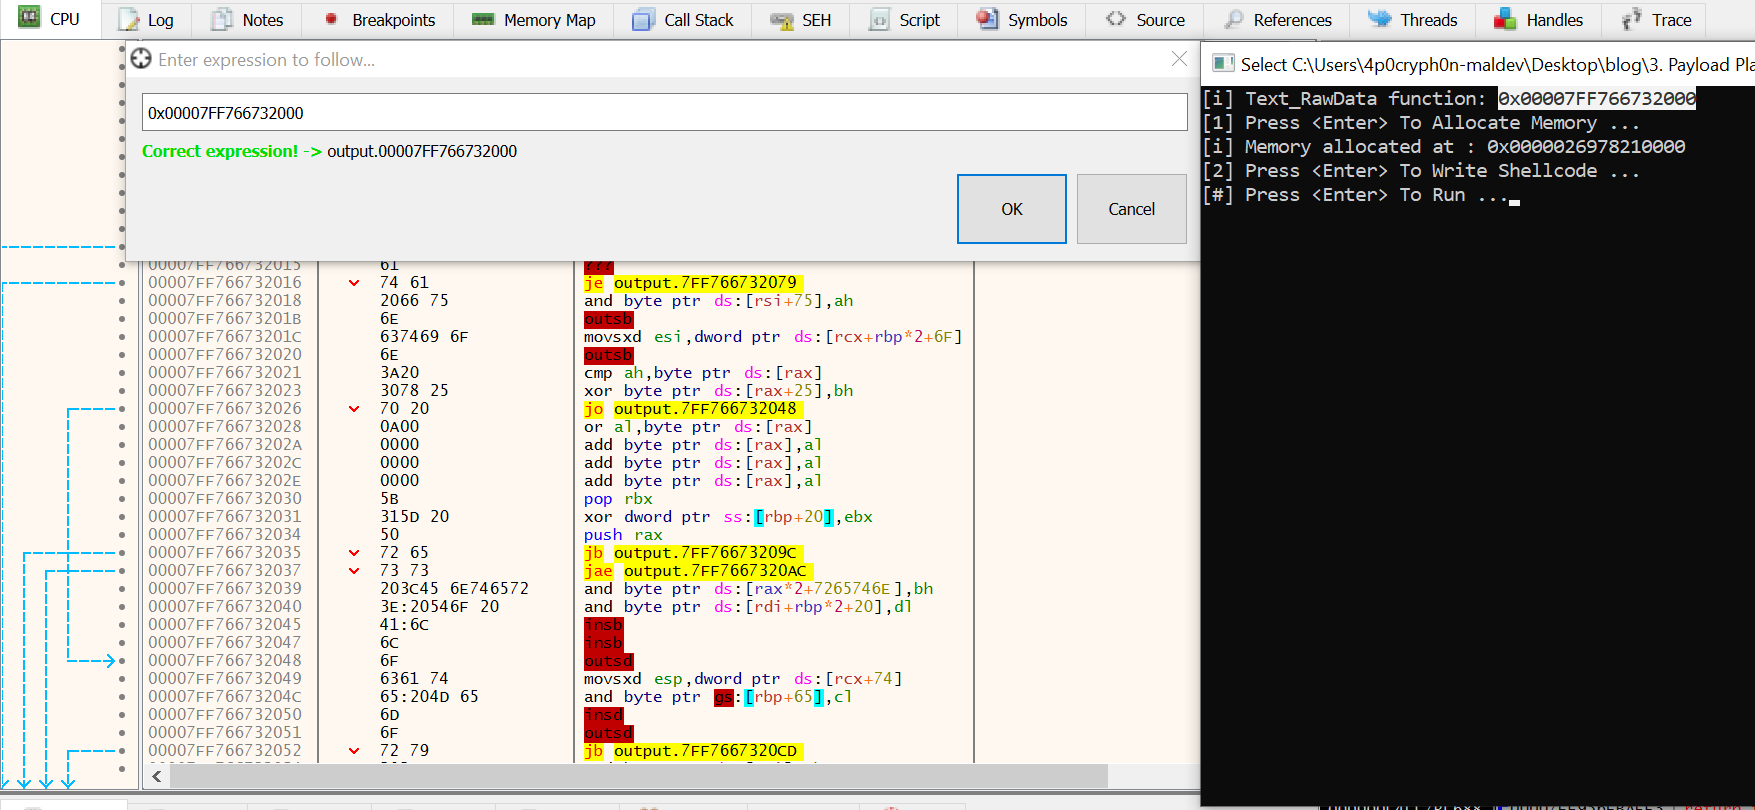The height and width of the screenshot is (810, 1755).
Task: Click the Memory Map RAM icon
Action: pyautogui.click(x=483, y=19)
